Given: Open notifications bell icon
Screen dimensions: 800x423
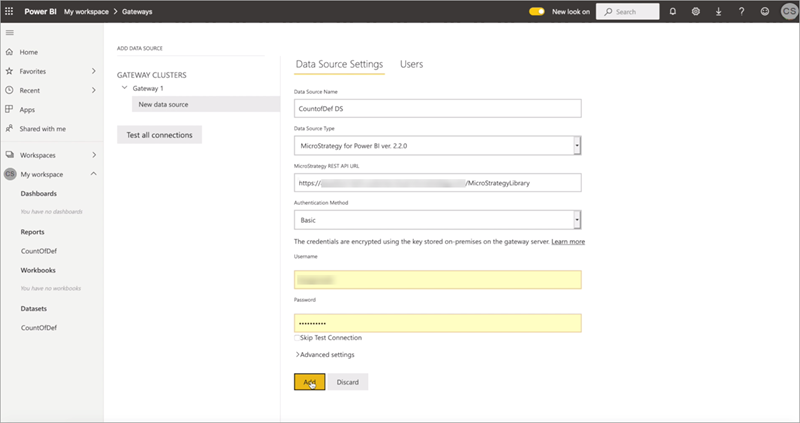Looking at the screenshot, I should coord(673,11).
